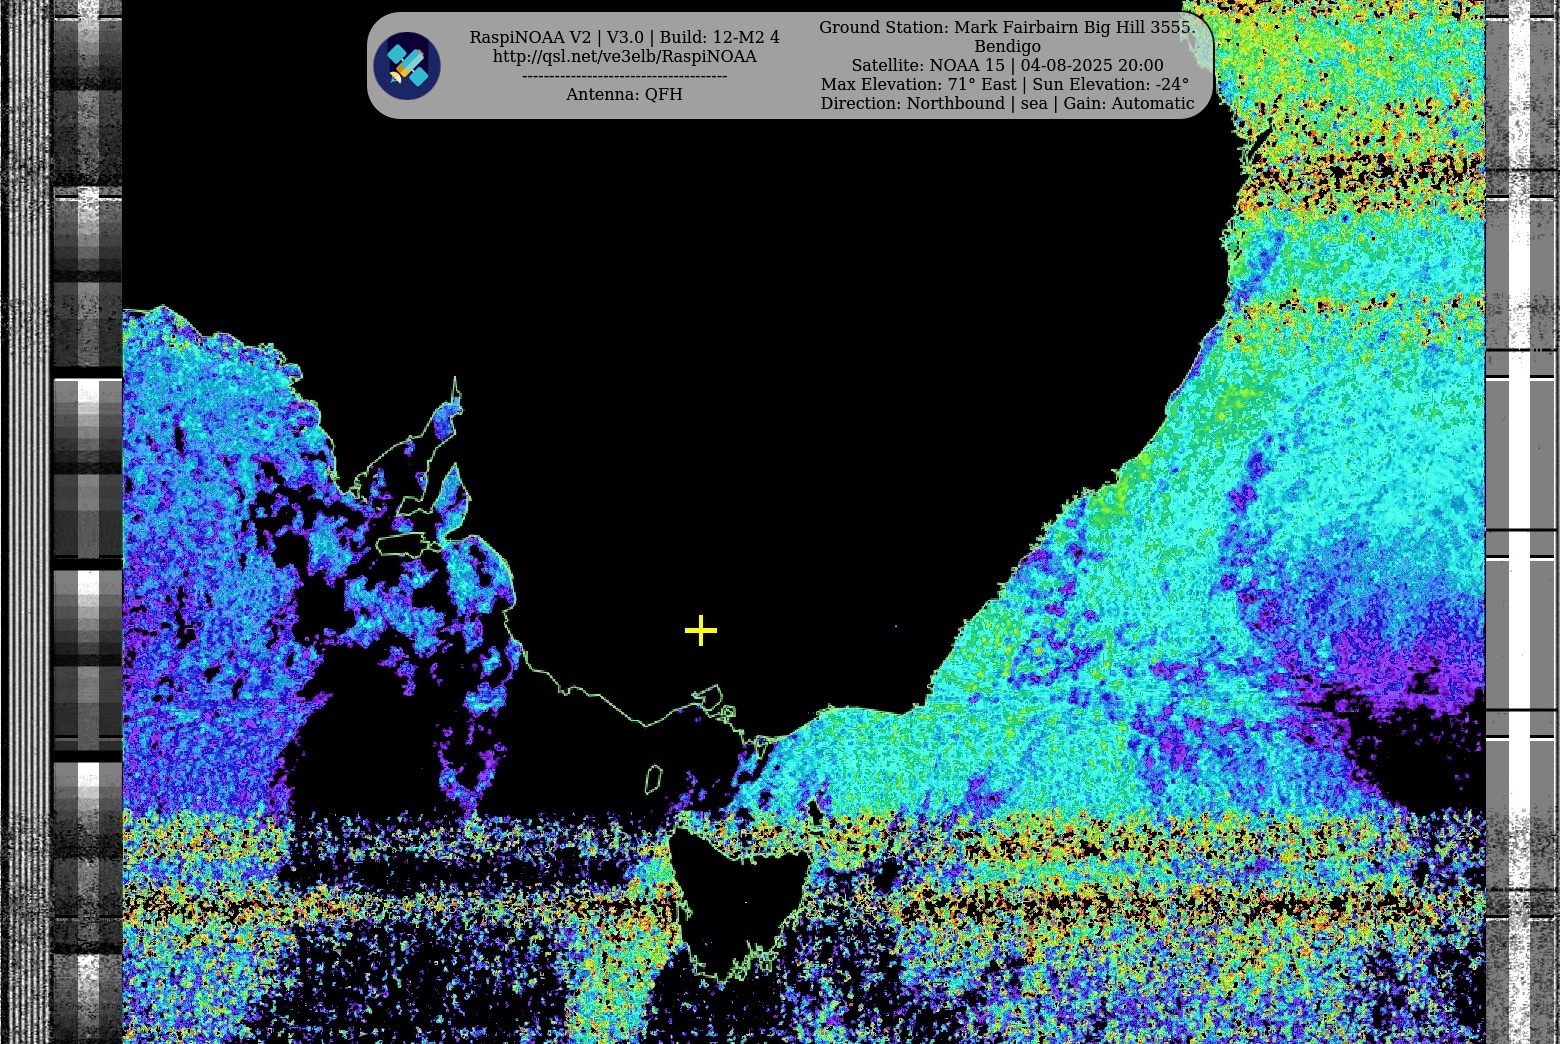Click the Direction: Northbound gain line
Viewport: 1560px width, 1044px height.
[1006, 104]
